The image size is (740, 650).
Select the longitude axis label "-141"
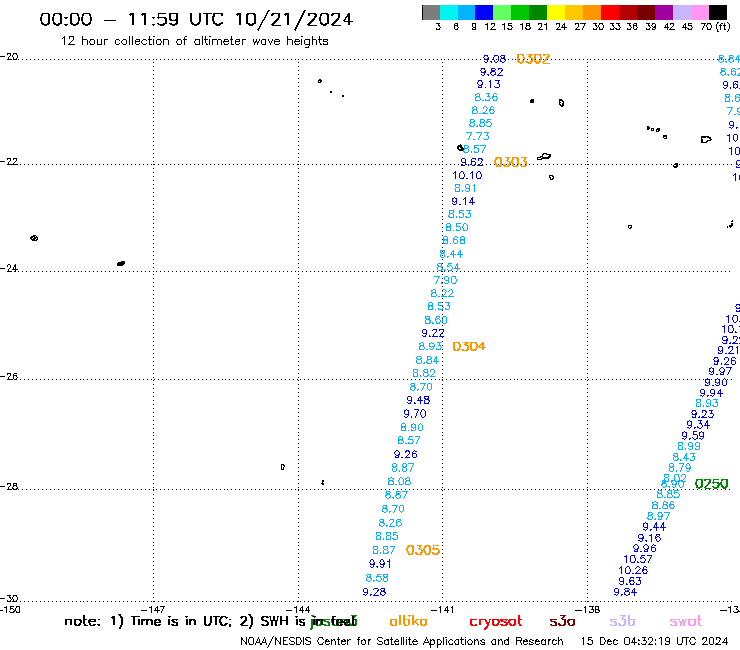coord(442,609)
